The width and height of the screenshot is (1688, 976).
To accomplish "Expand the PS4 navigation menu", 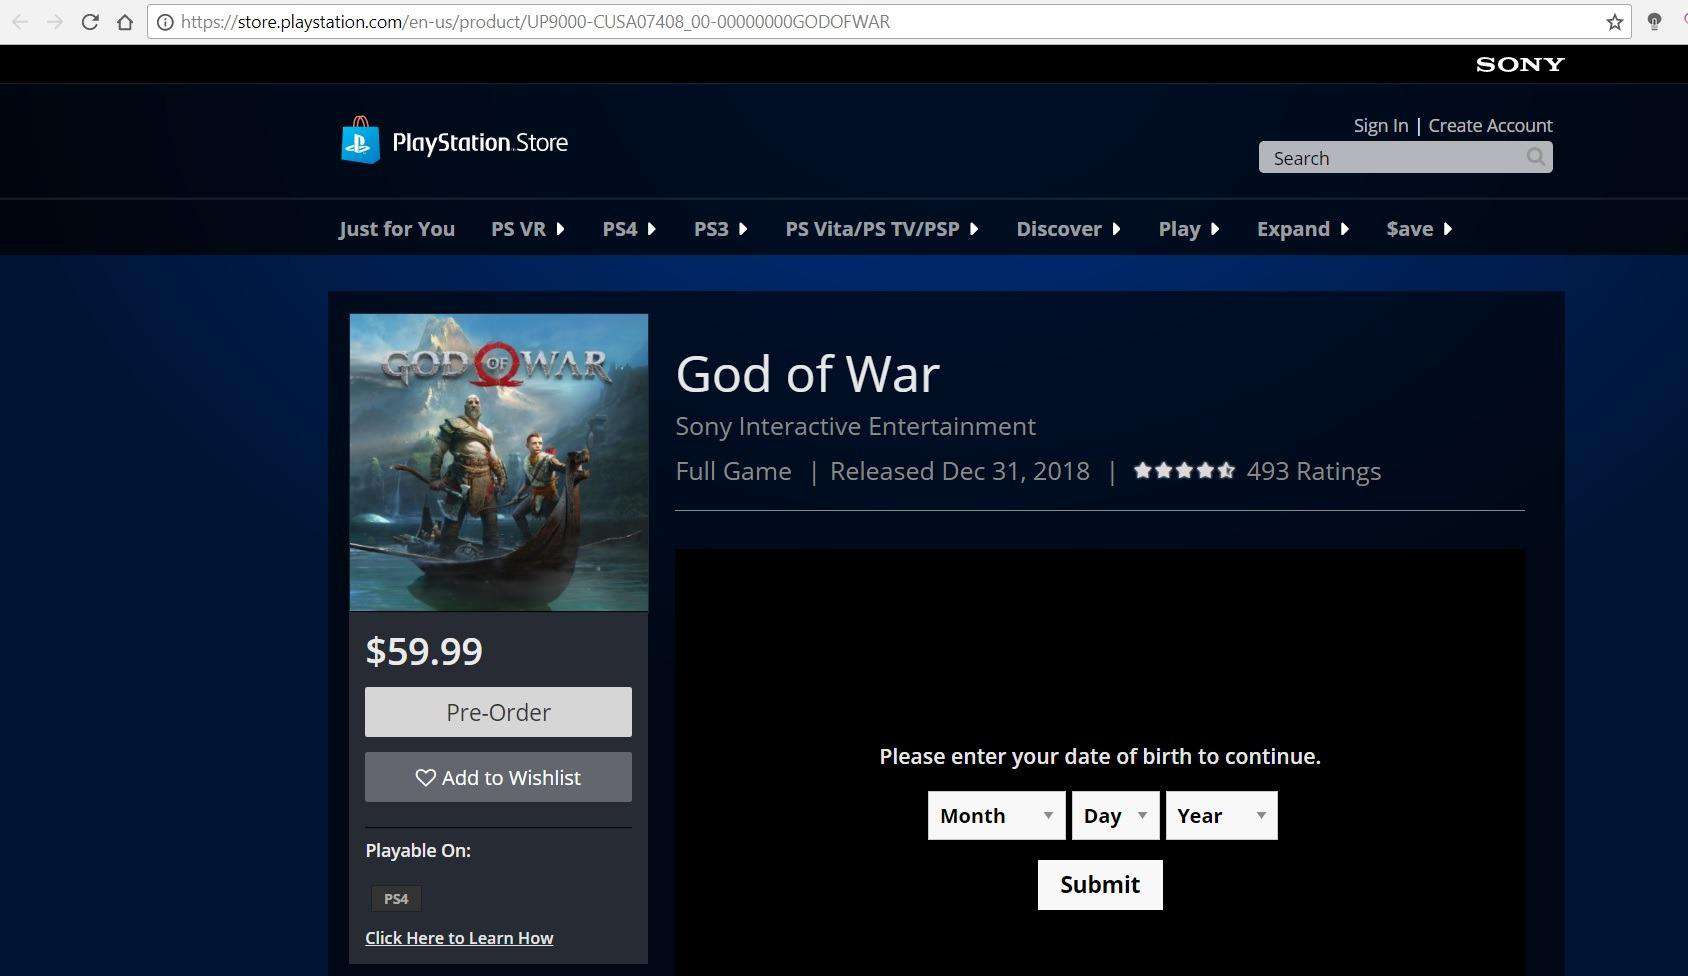I will (x=629, y=229).
